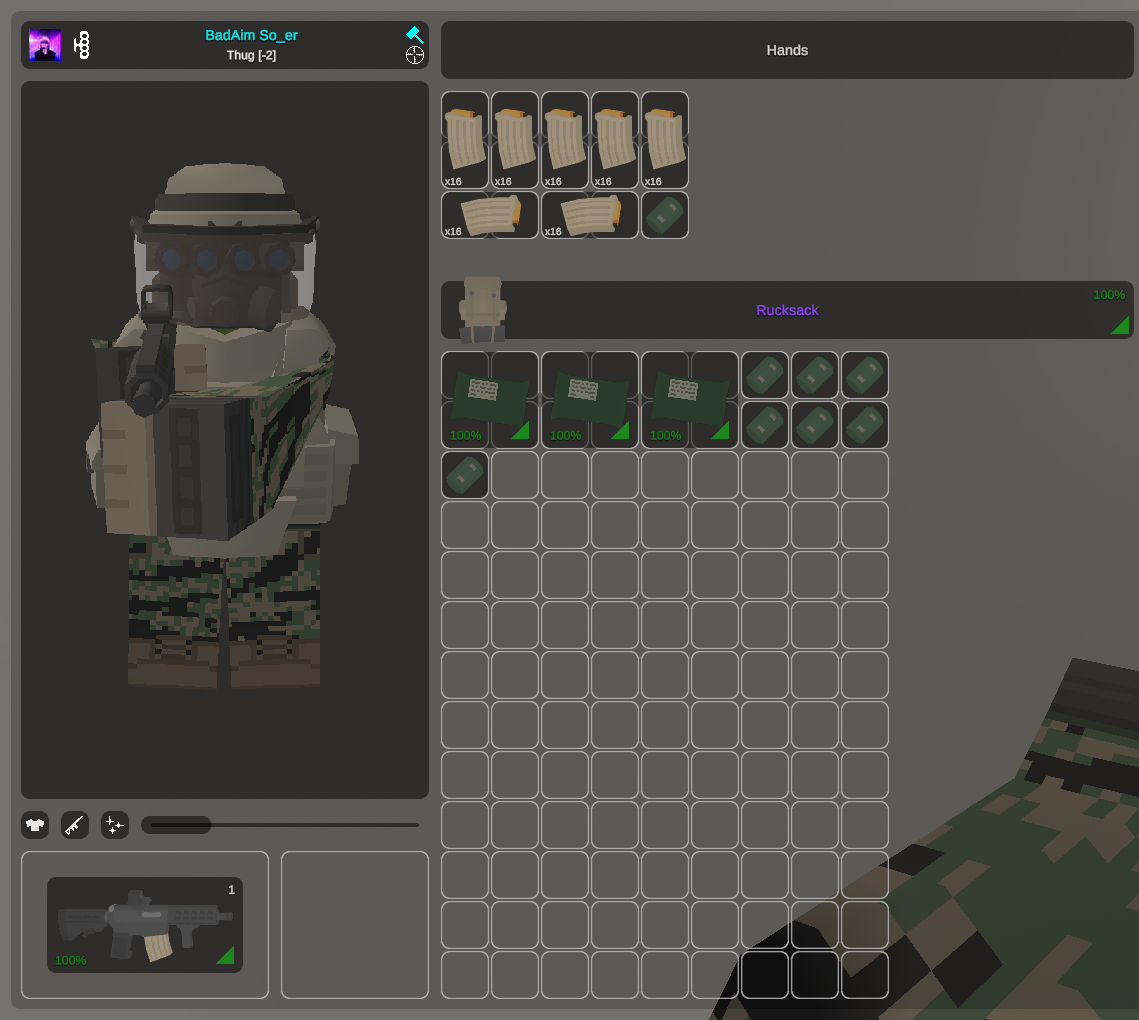Open the sparkles effects tab

click(115, 825)
